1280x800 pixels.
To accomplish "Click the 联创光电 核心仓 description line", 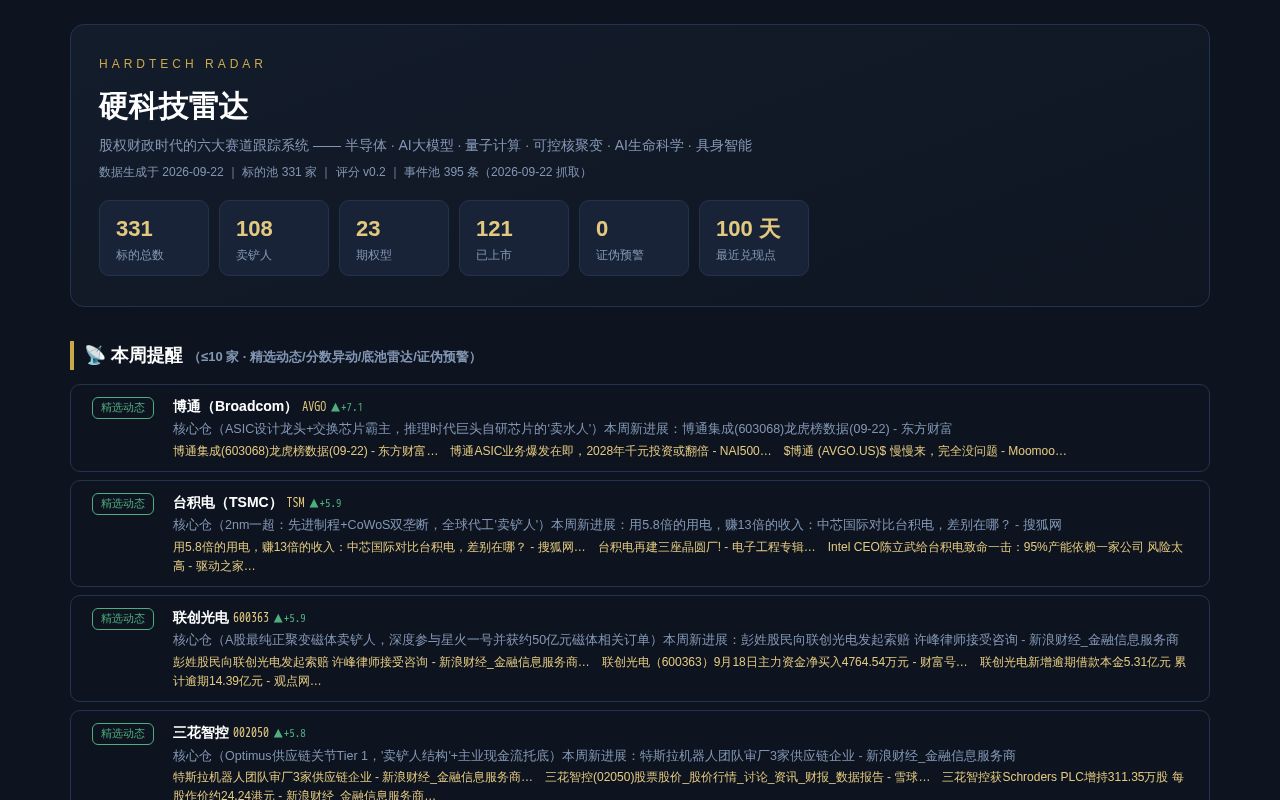I will tap(676, 640).
